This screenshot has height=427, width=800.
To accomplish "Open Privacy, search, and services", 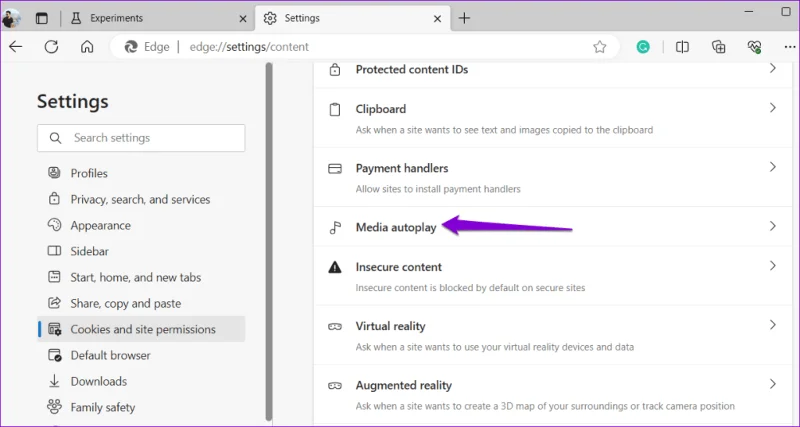I will (x=141, y=199).
